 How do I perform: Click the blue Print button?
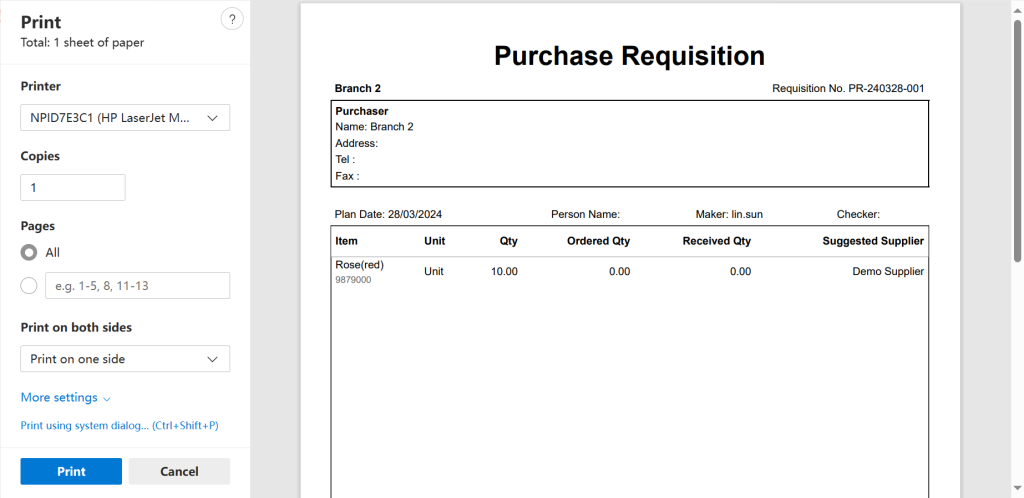coord(71,471)
